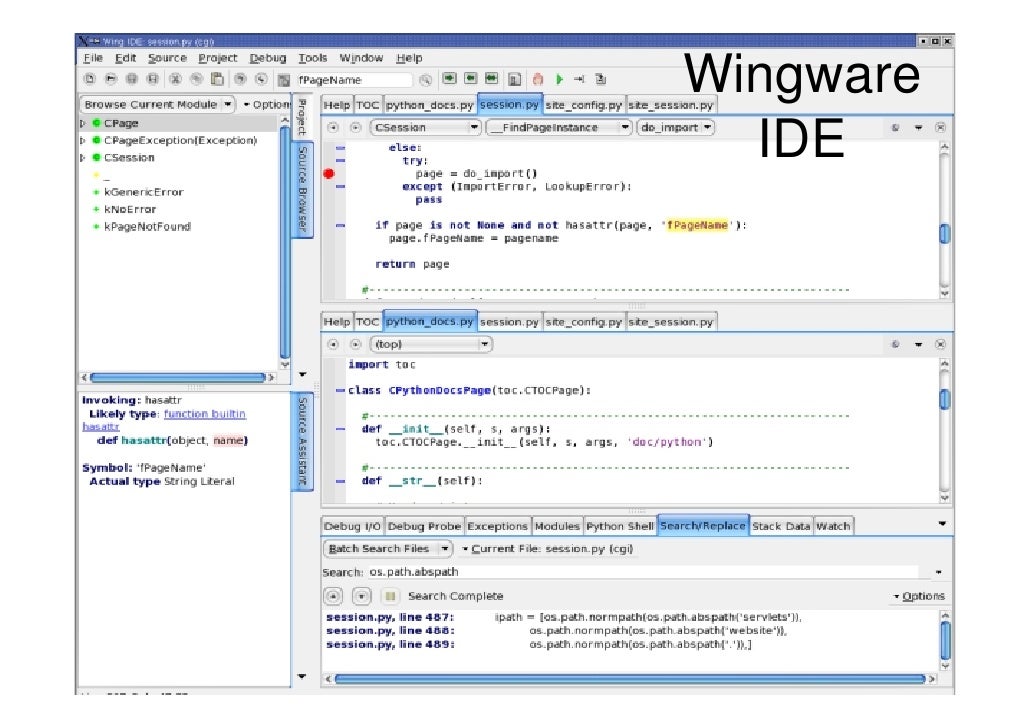Open the Current File: session.py (cgi) selector
The height and width of the screenshot is (728, 1030).
coord(548,549)
